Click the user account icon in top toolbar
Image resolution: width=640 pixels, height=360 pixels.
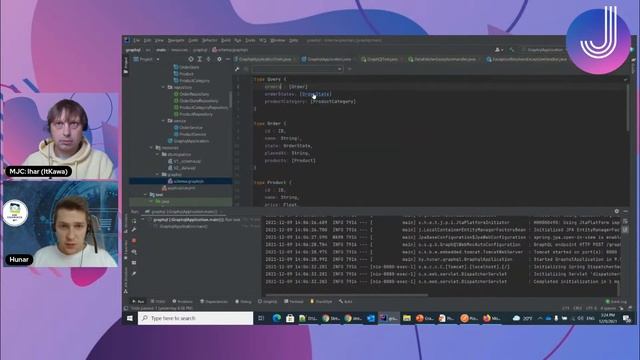pos(498,50)
